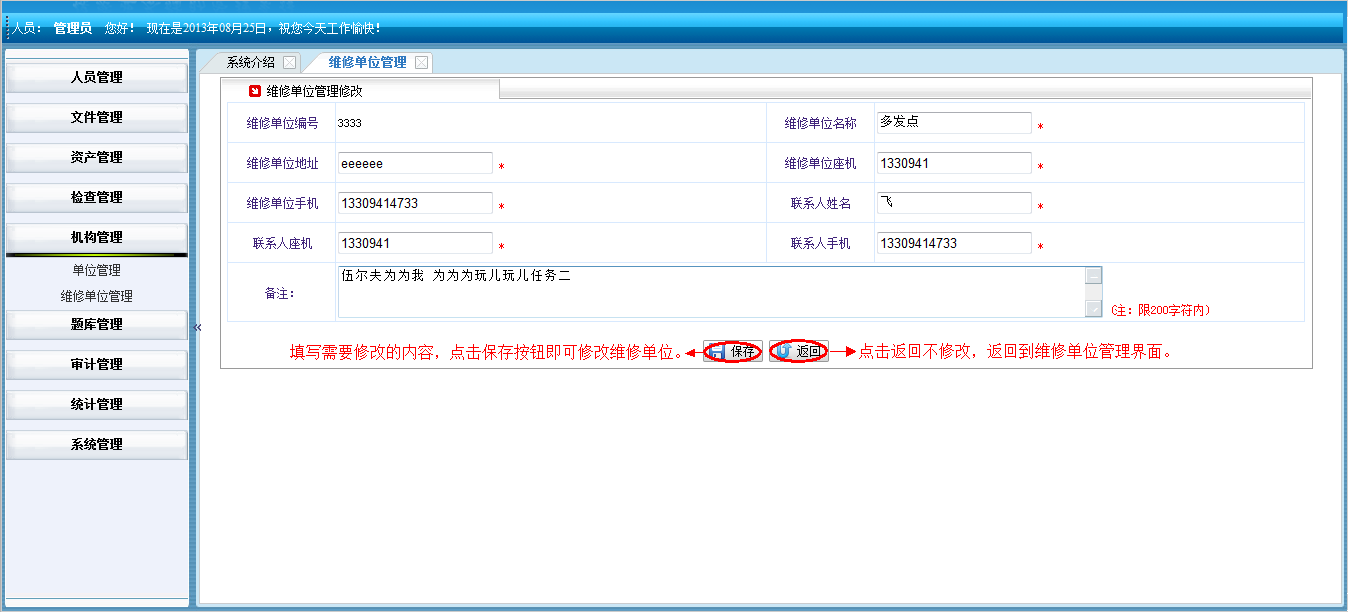Focus the 联系人座机 input field
The image size is (1348, 612).
(x=415, y=243)
